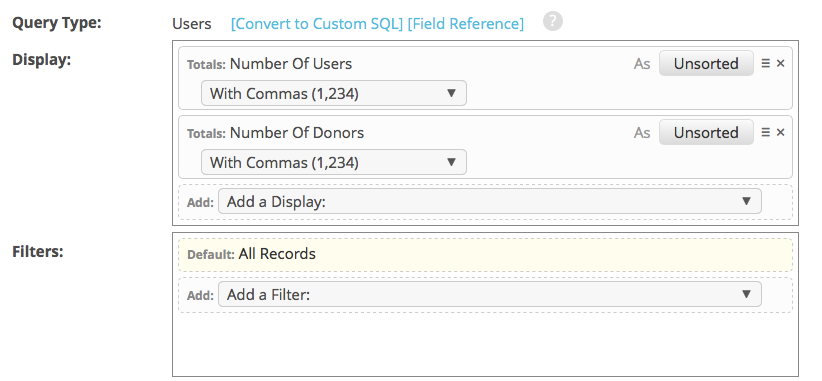Click reorder handle for Number Of Donors
Viewport: 822px width, 381px height.
765,133
